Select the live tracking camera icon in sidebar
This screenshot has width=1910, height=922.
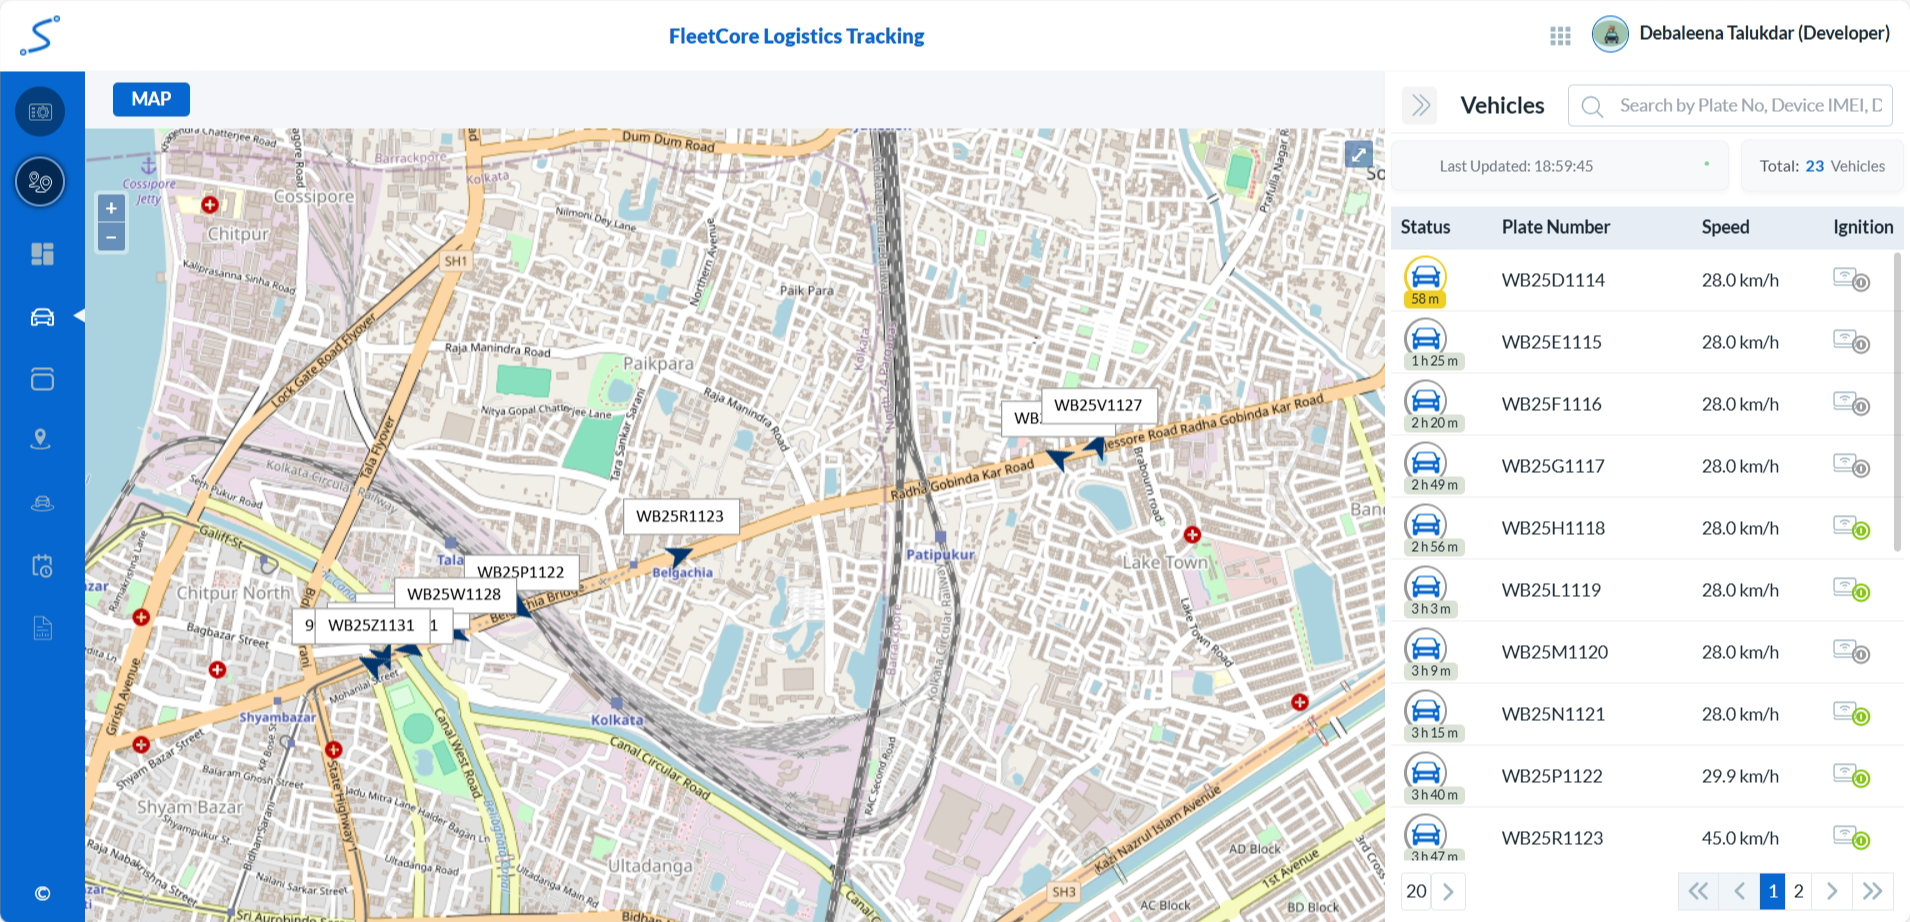coord(40,111)
